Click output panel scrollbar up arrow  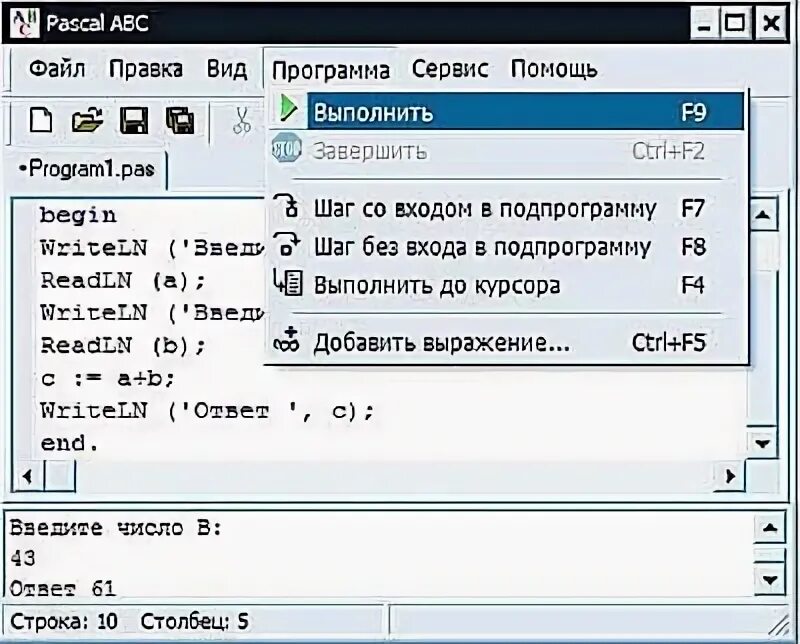pos(768,528)
